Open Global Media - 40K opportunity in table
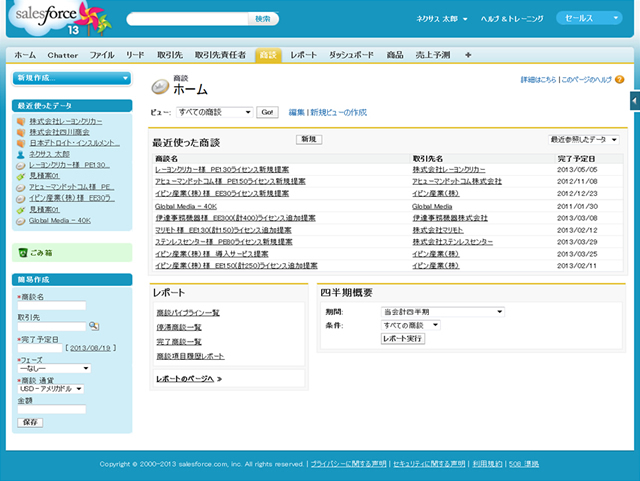This screenshot has width=640, height=481. tap(186, 207)
